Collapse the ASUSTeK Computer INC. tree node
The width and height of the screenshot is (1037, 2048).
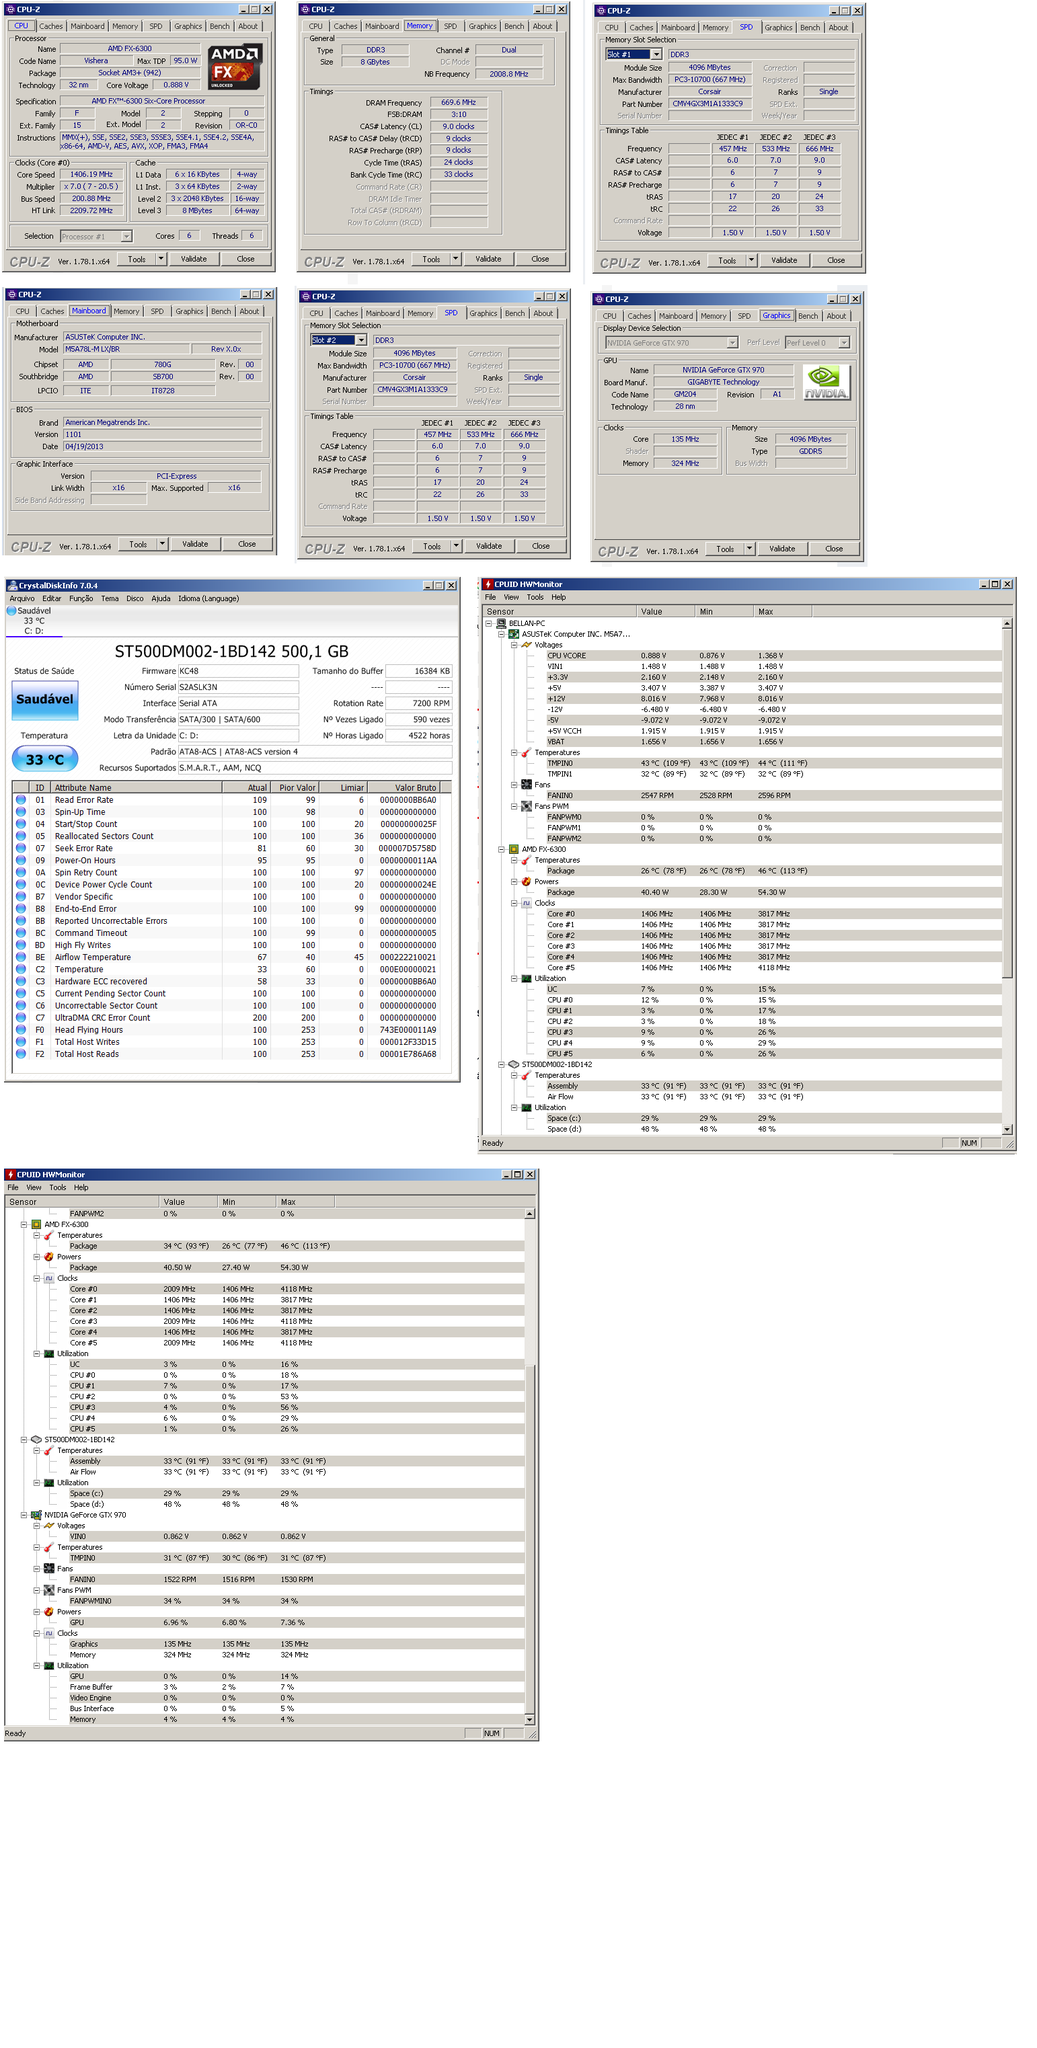point(502,634)
